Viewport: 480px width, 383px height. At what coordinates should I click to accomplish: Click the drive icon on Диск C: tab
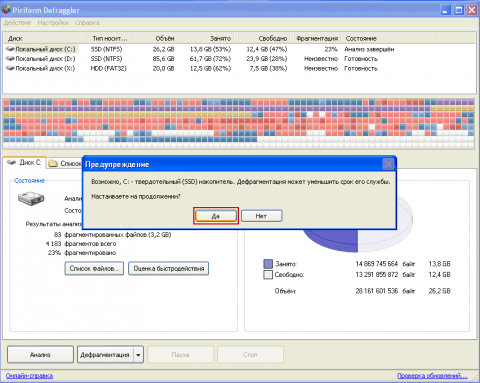point(12,162)
